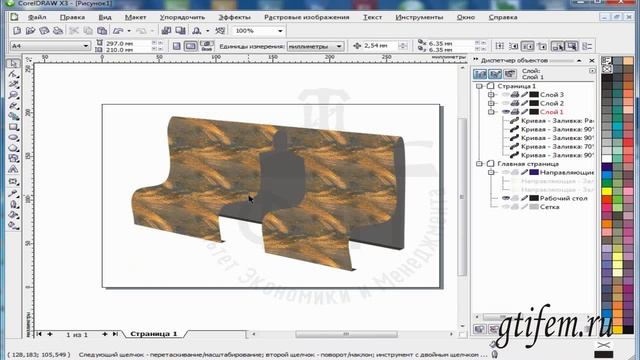Viewport: 640px width, 360px height.
Task: Open the Эффекты menu
Action: (235, 17)
